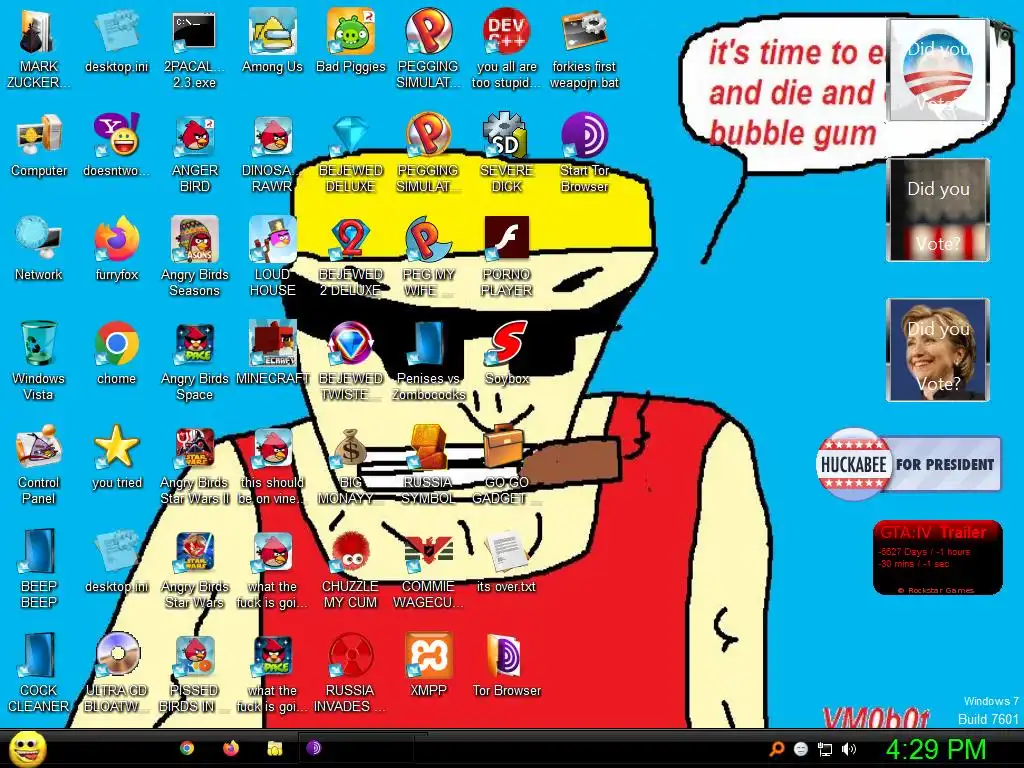Select the Yahoo 'doesntwo...' shortcut
1024x768 pixels.
(x=116, y=146)
